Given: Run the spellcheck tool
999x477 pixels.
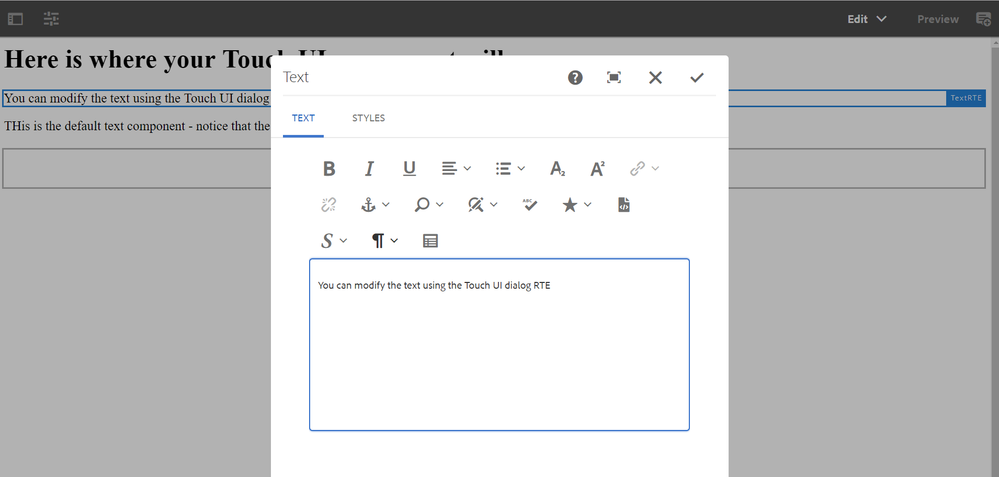Looking at the screenshot, I should pyautogui.click(x=529, y=205).
